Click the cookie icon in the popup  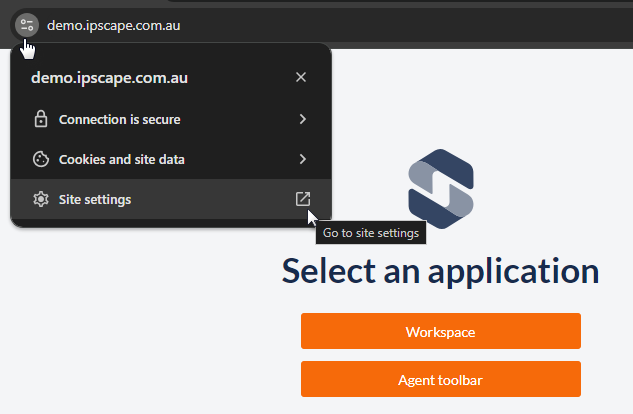click(x=41, y=159)
